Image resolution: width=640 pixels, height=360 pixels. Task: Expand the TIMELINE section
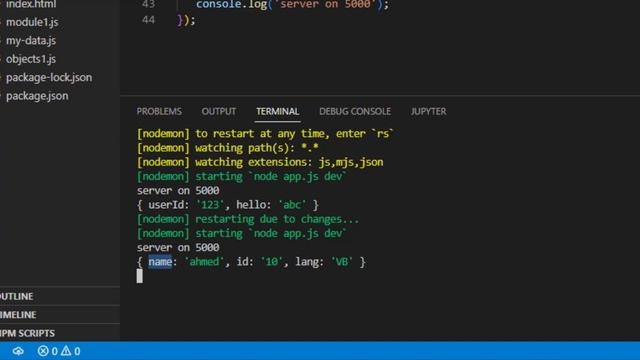[x=18, y=315]
